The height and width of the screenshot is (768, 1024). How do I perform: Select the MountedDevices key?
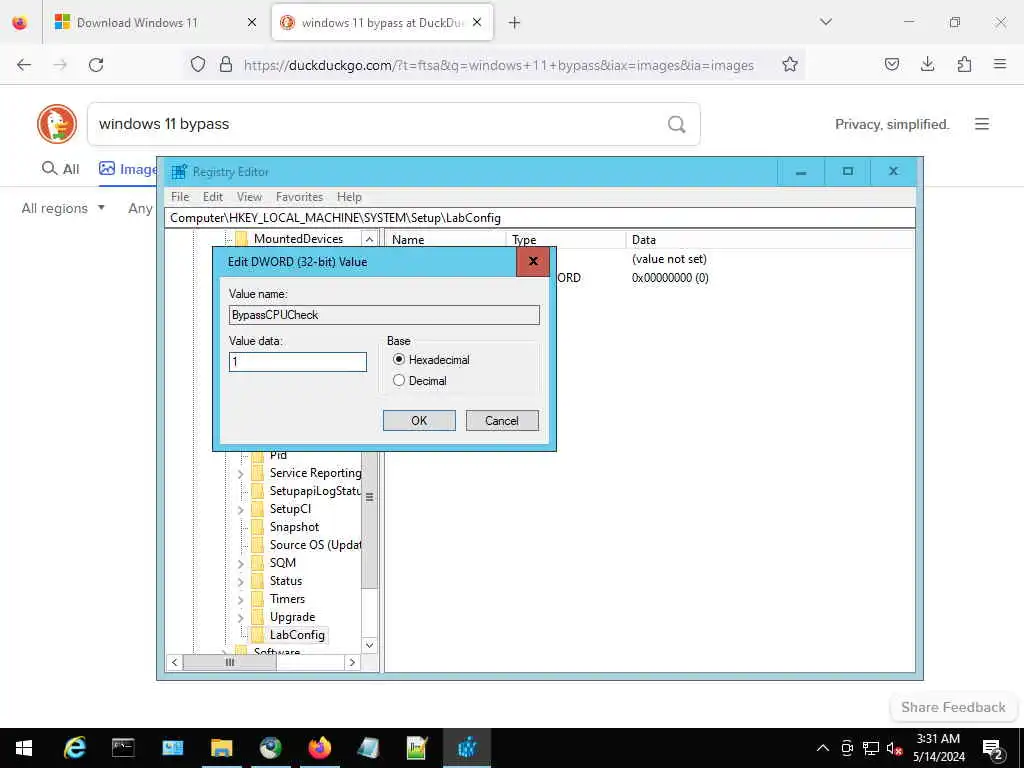click(298, 239)
